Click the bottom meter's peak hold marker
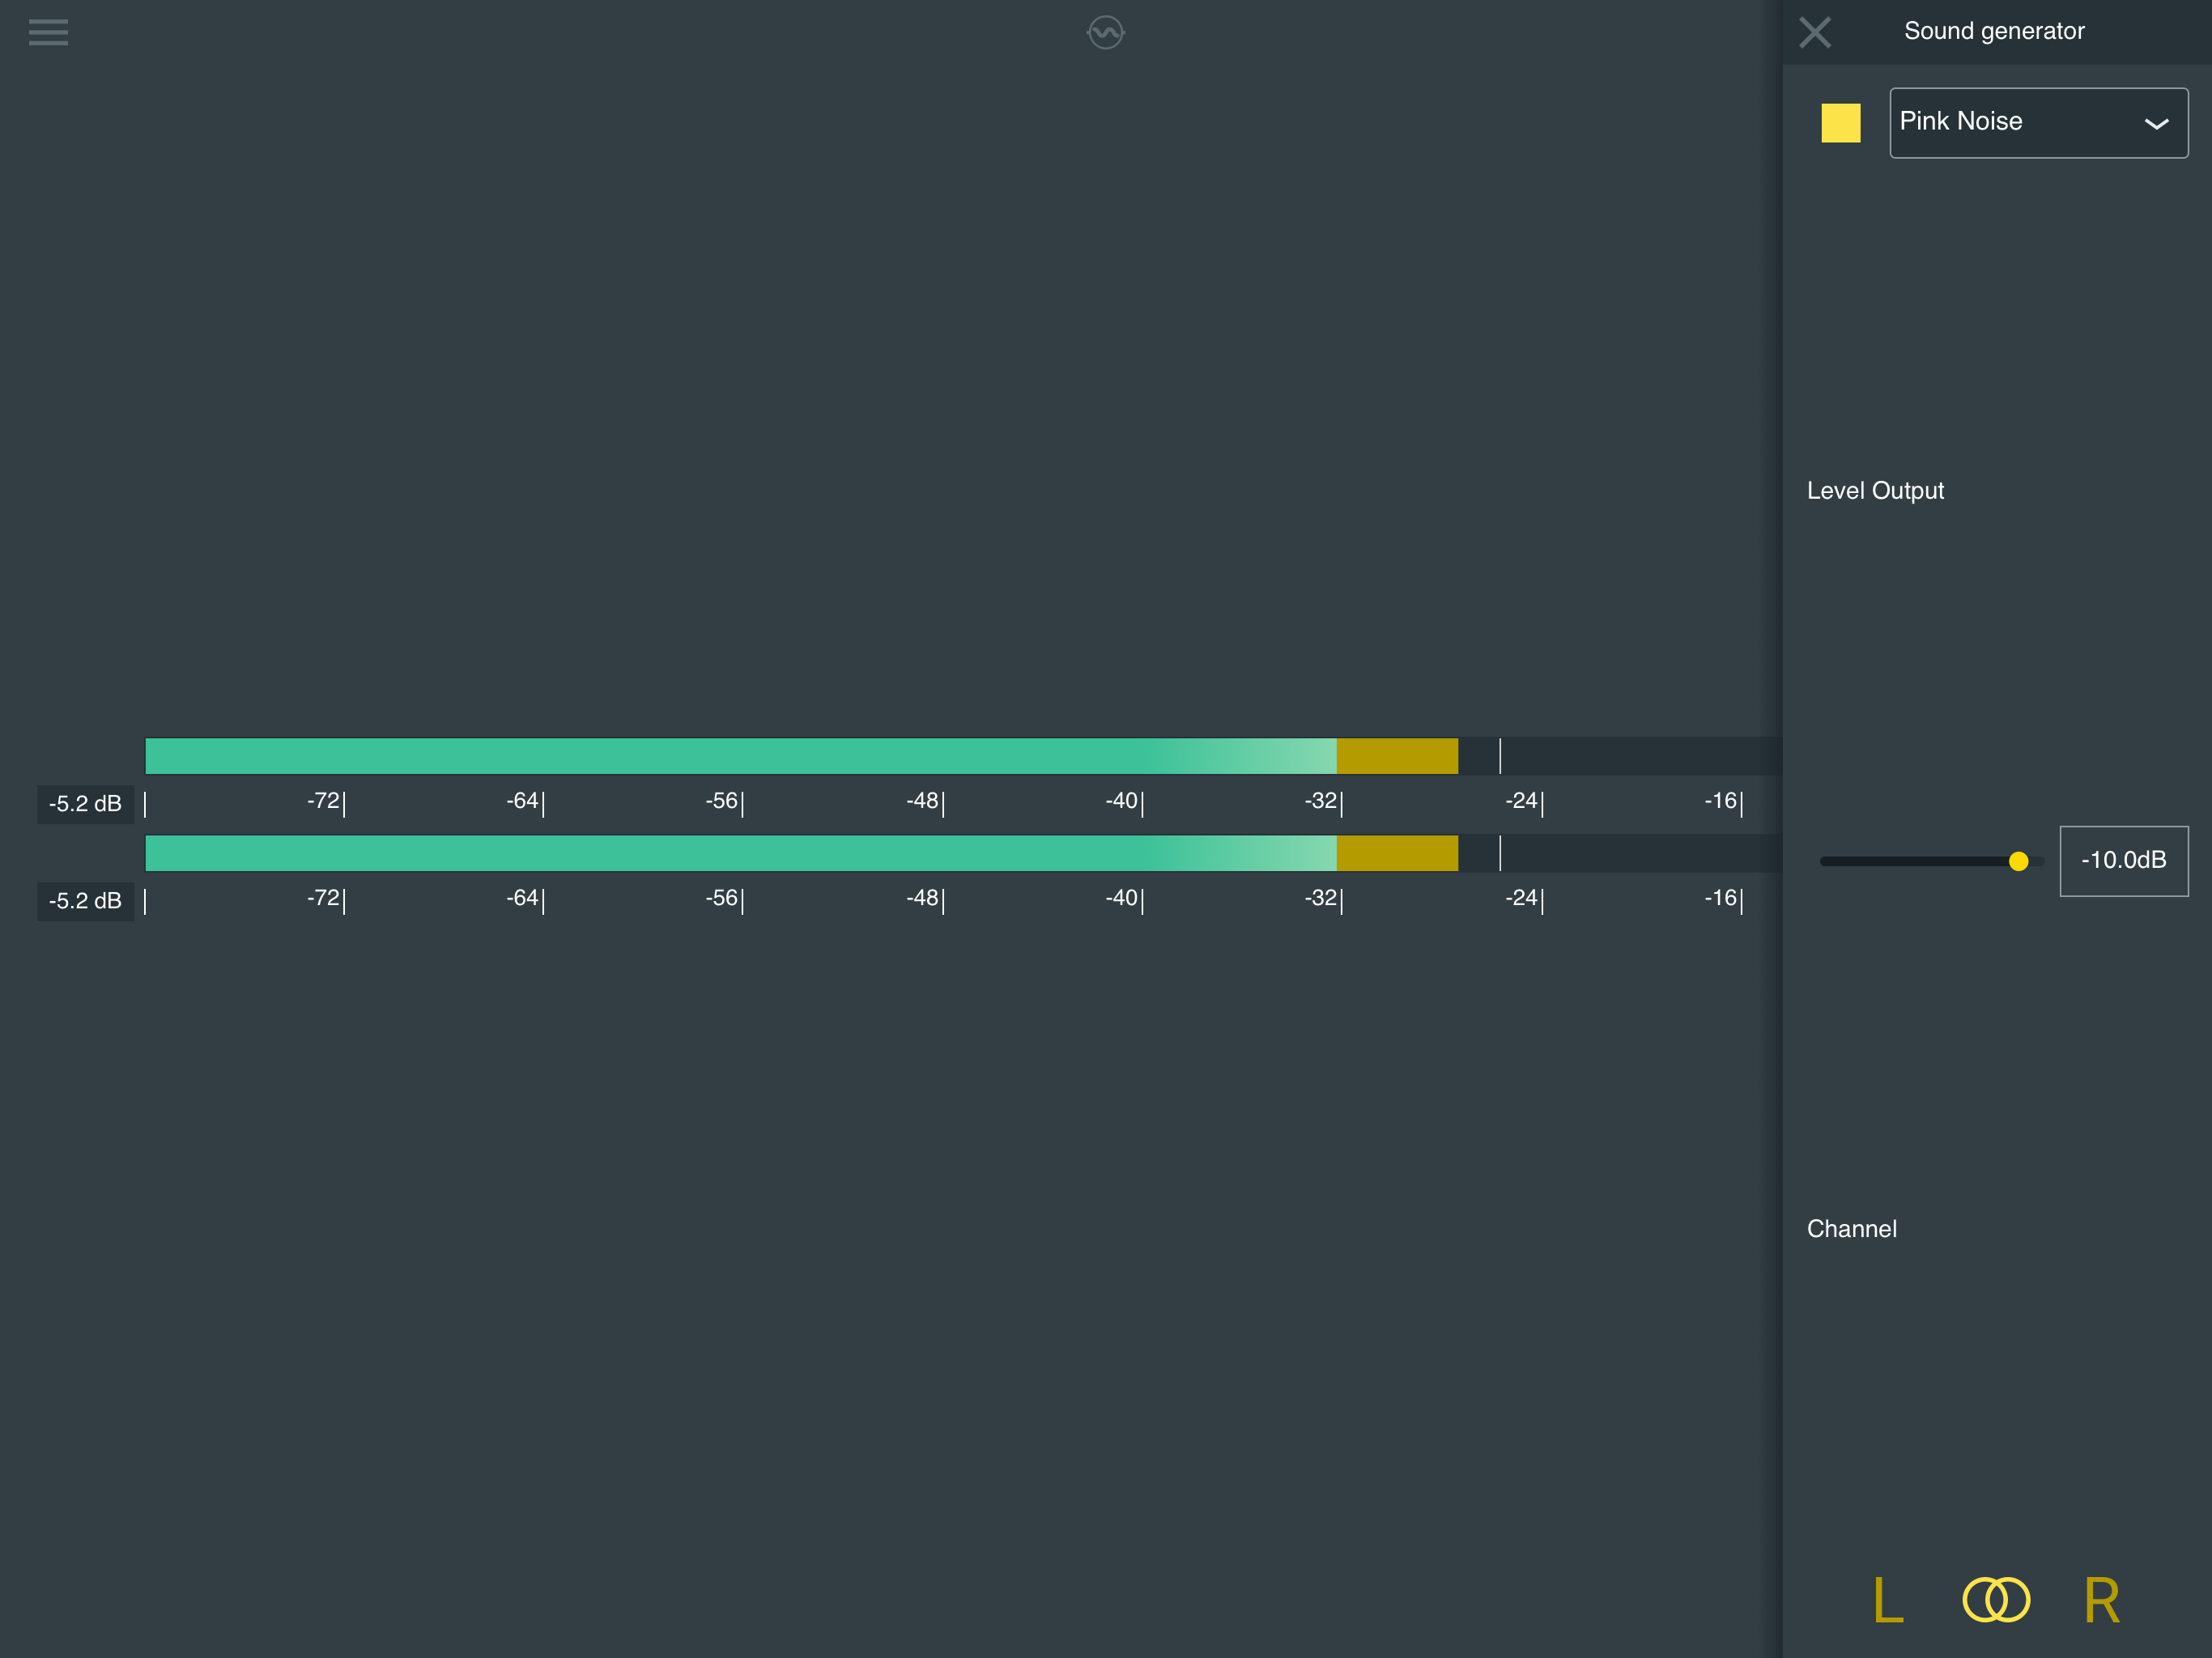The height and width of the screenshot is (1658, 2212). 1500,853
